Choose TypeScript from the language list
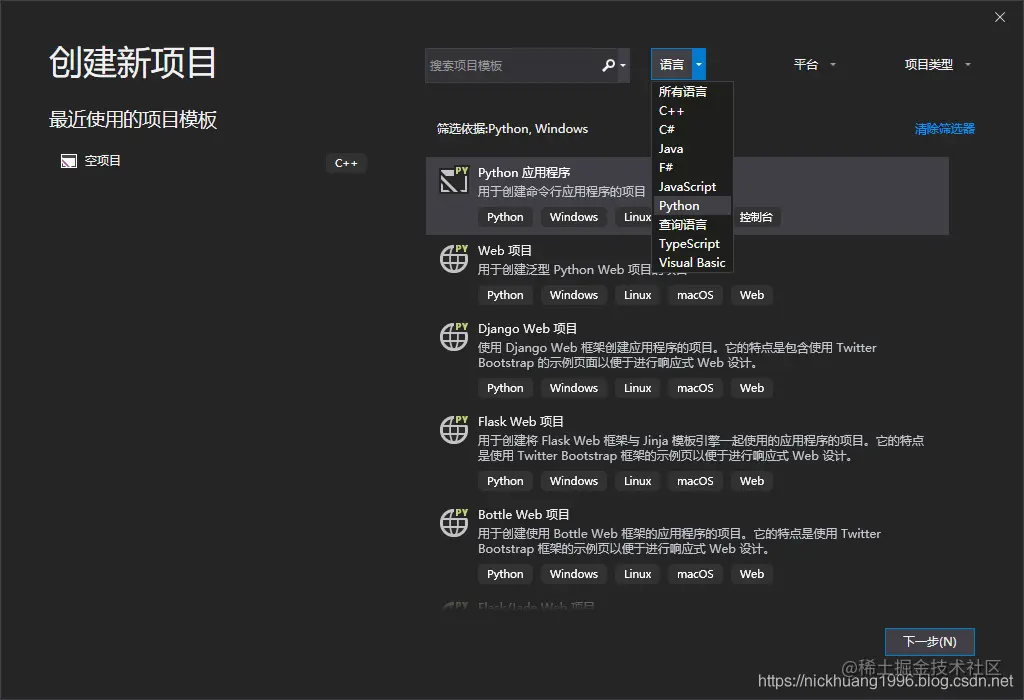The image size is (1024, 700). tap(692, 244)
